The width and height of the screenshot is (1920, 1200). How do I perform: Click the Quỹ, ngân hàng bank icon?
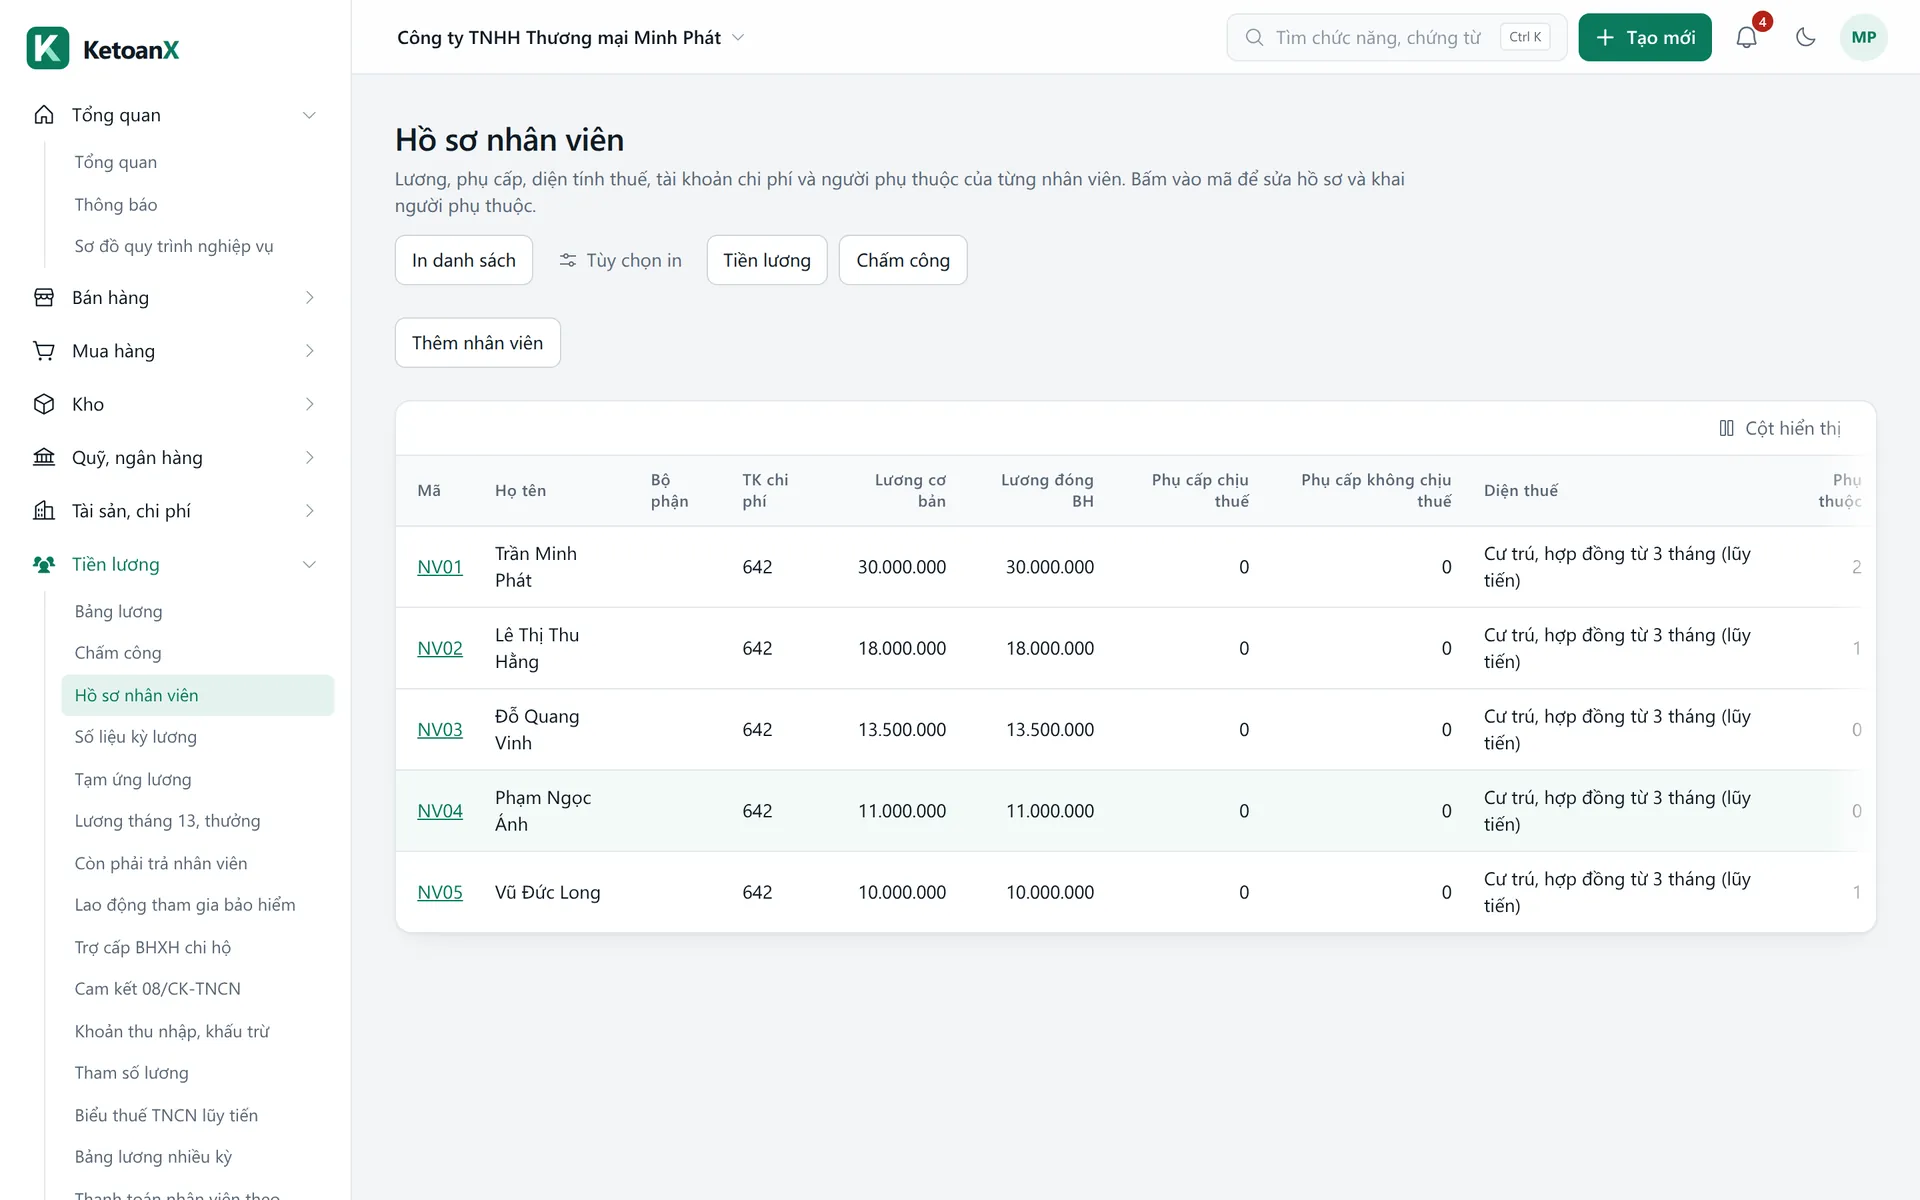pyautogui.click(x=44, y=457)
